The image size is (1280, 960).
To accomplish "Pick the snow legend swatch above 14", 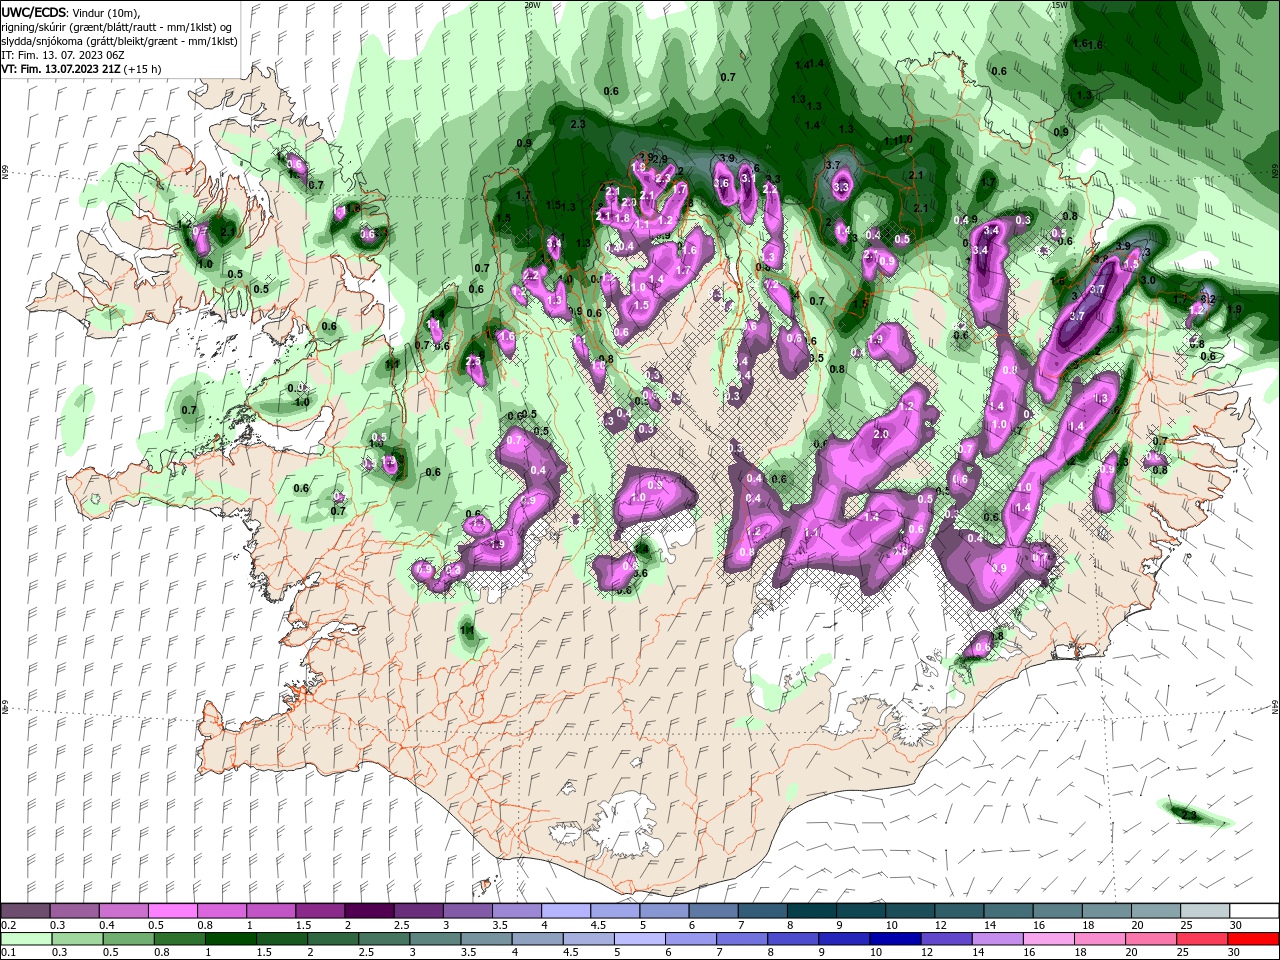I will point(1008,911).
